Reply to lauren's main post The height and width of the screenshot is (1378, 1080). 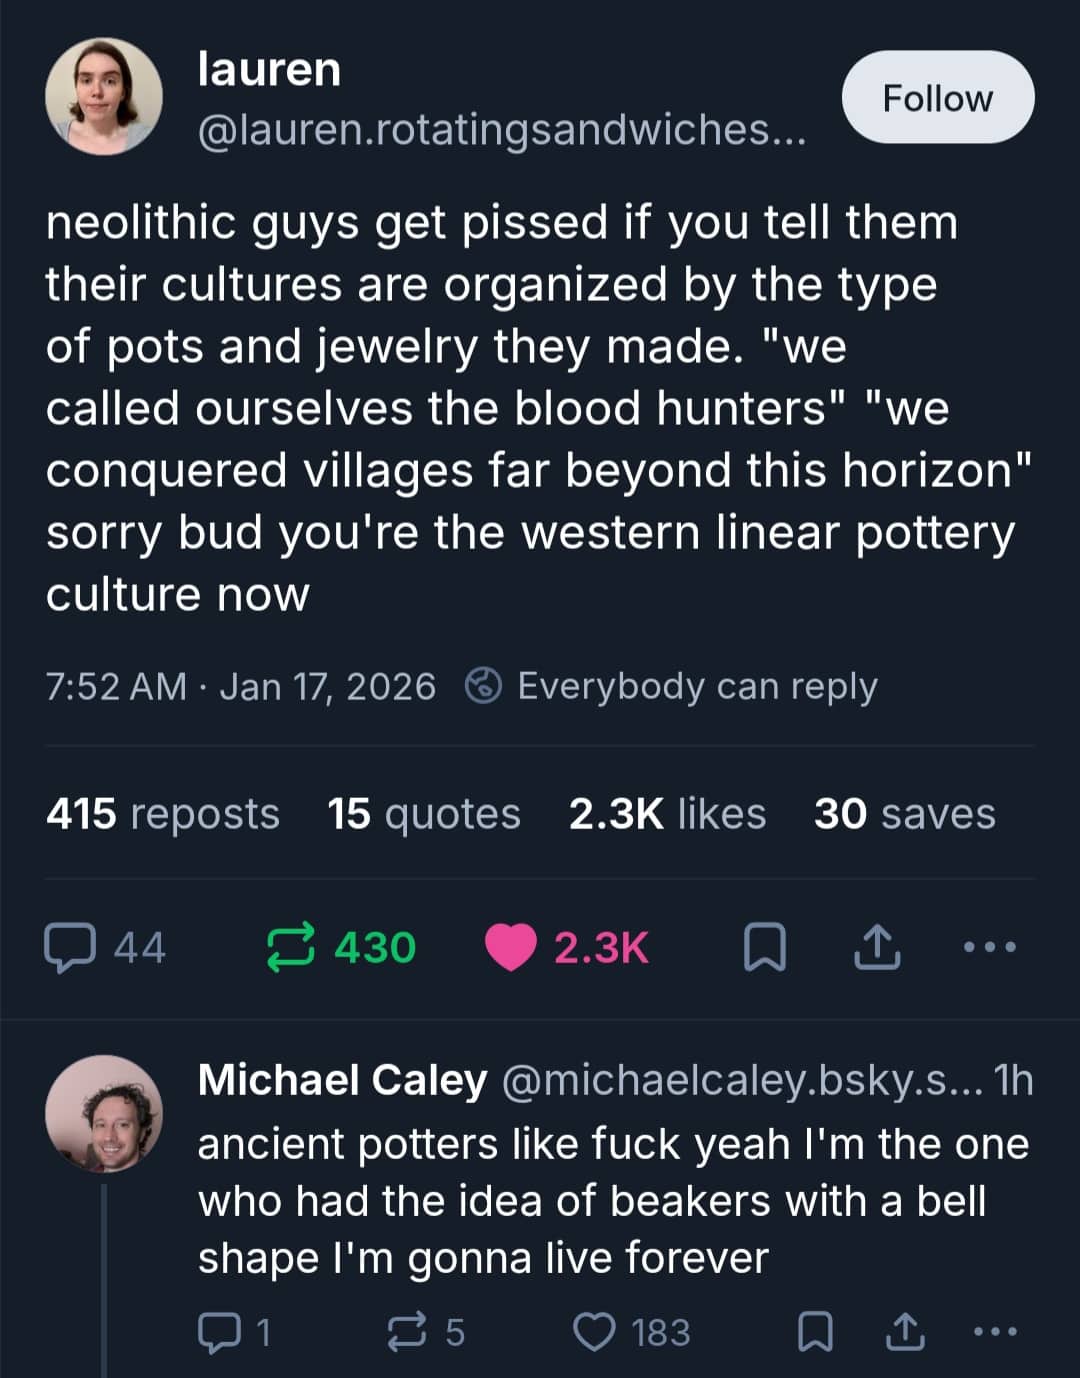pyautogui.click(x=70, y=948)
